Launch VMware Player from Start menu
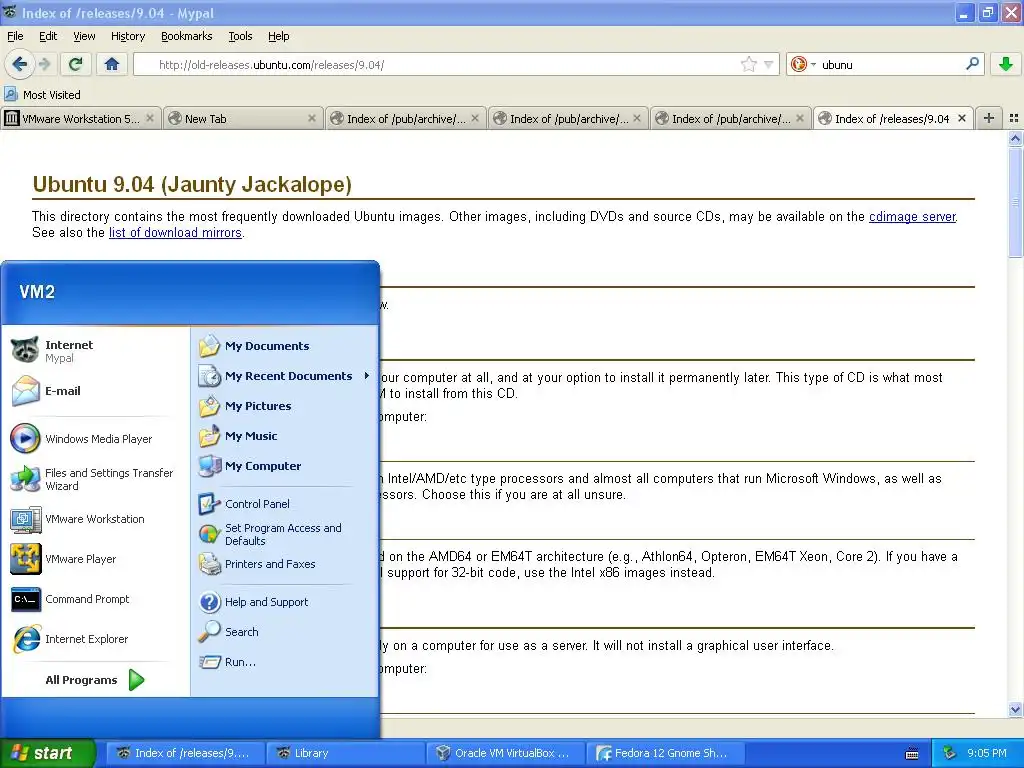Viewport: 1024px width, 768px height. [95, 559]
